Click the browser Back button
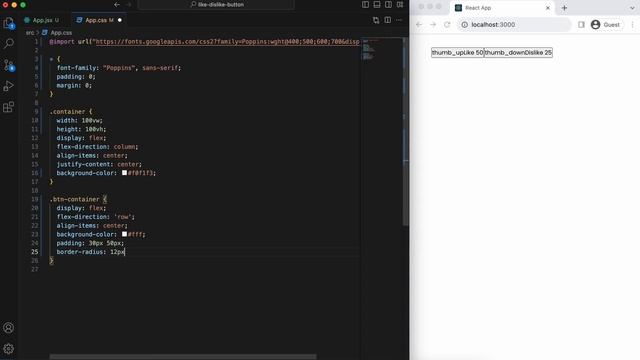 pos(419,24)
